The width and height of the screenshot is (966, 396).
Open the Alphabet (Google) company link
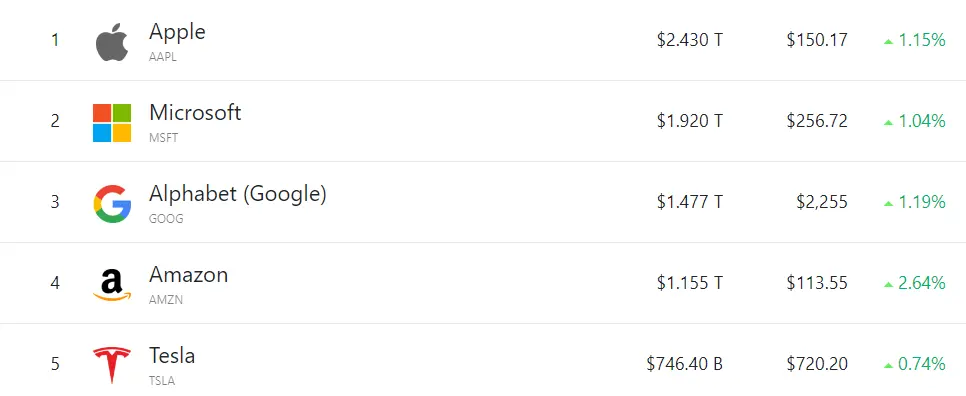click(238, 194)
